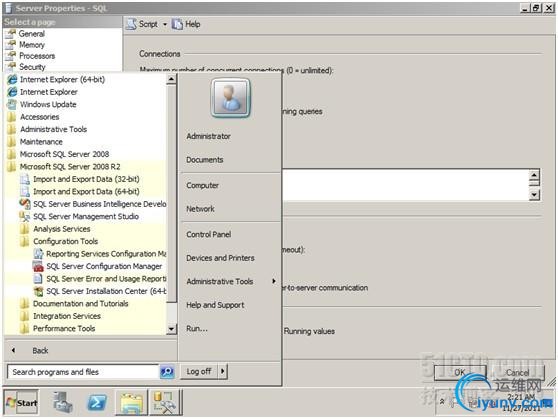Click the Script toolbar icon
558x419 pixels.
(x=131, y=24)
